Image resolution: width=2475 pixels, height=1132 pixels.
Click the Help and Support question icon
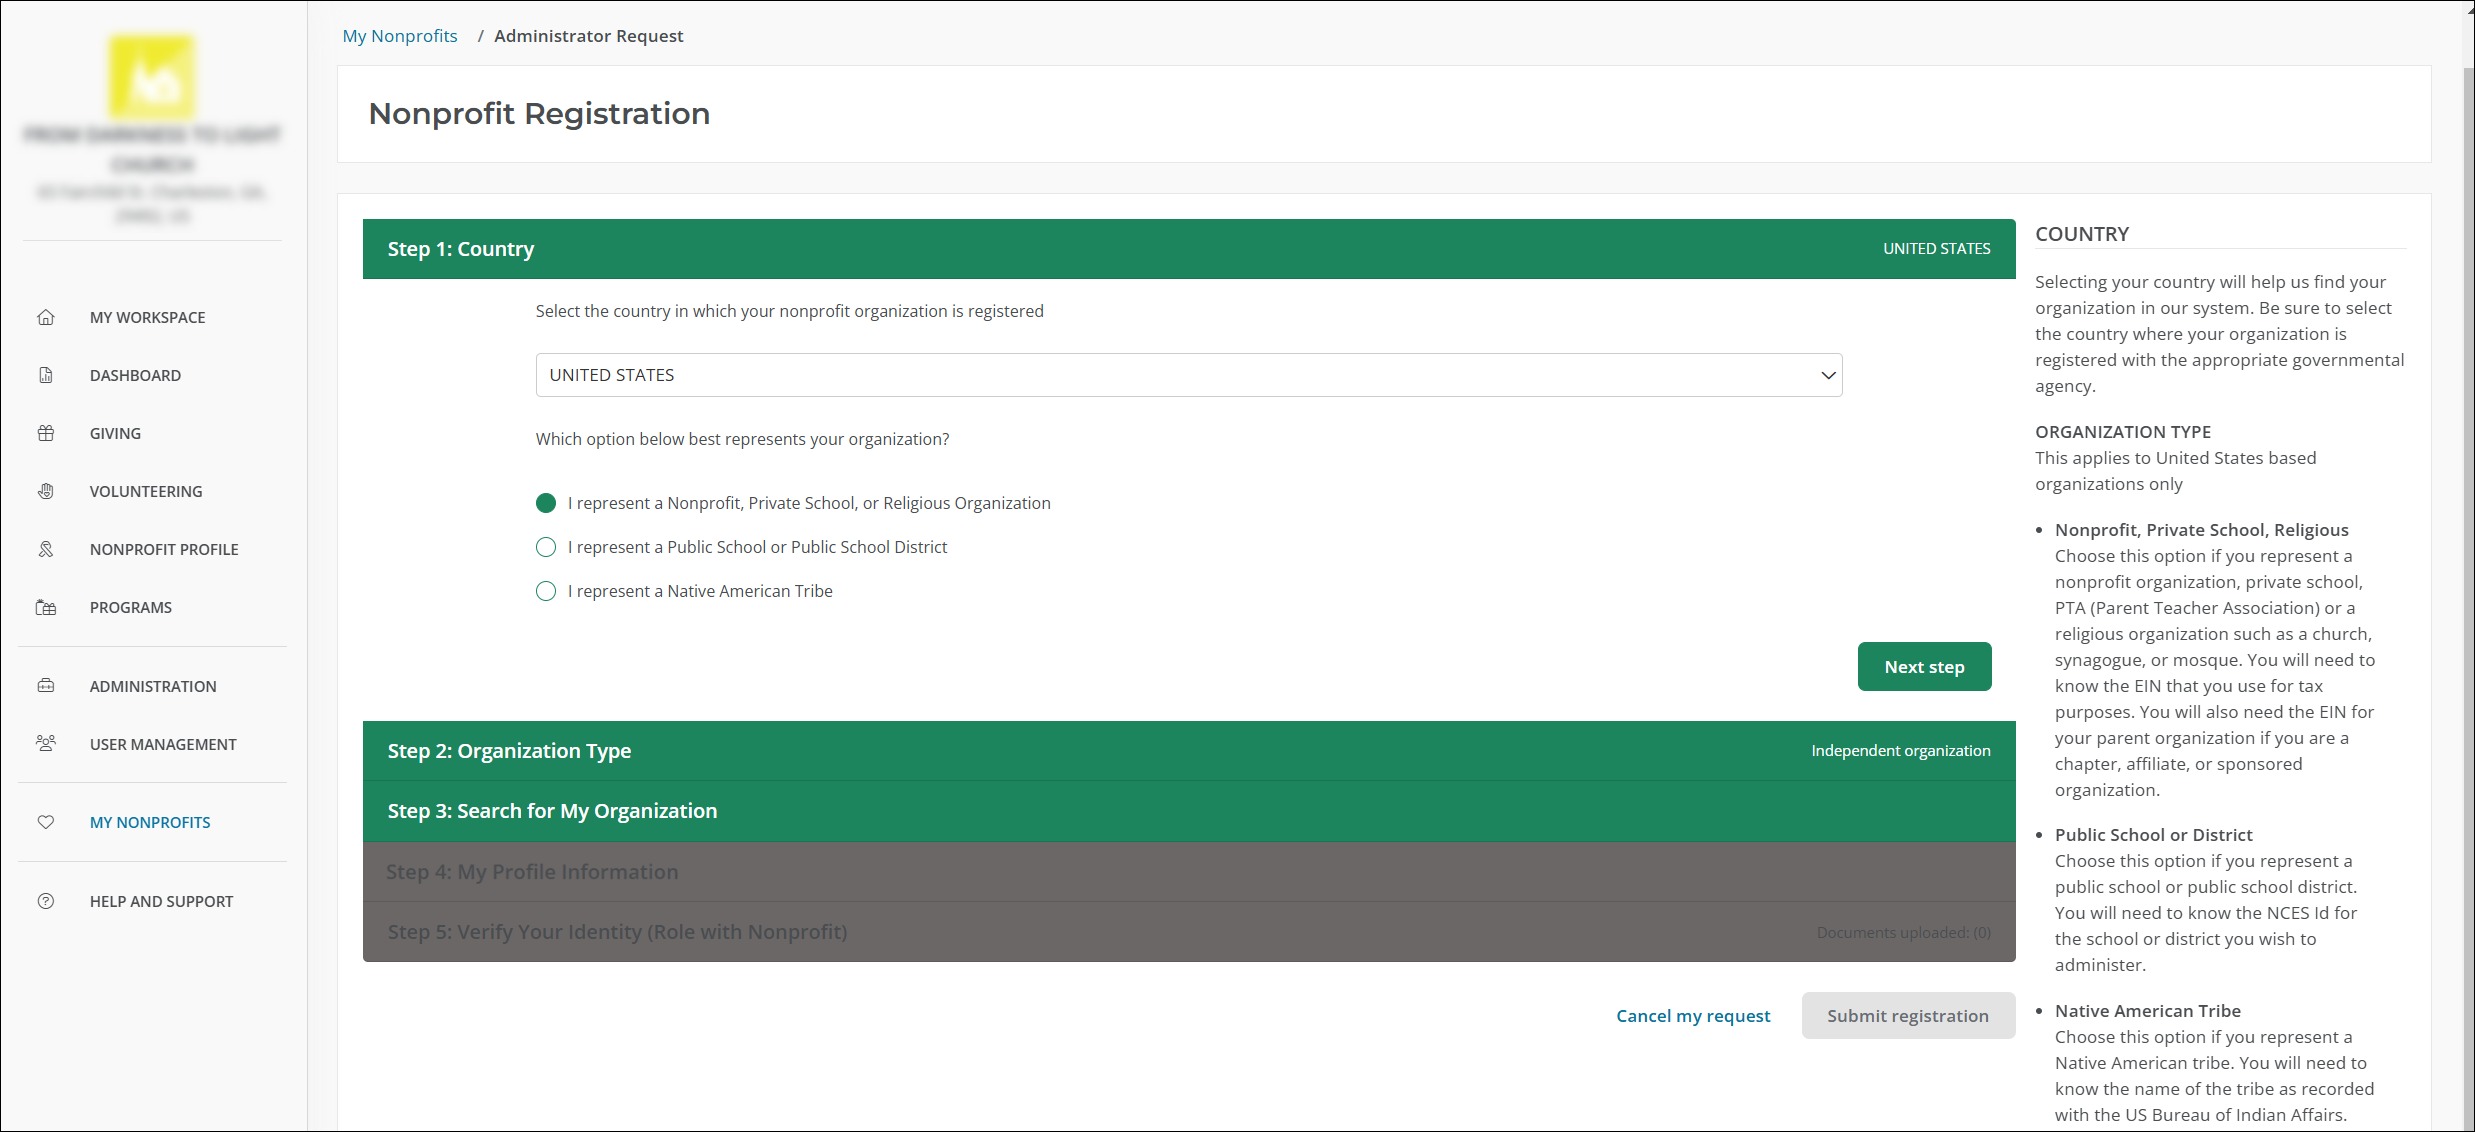[46, 901]
